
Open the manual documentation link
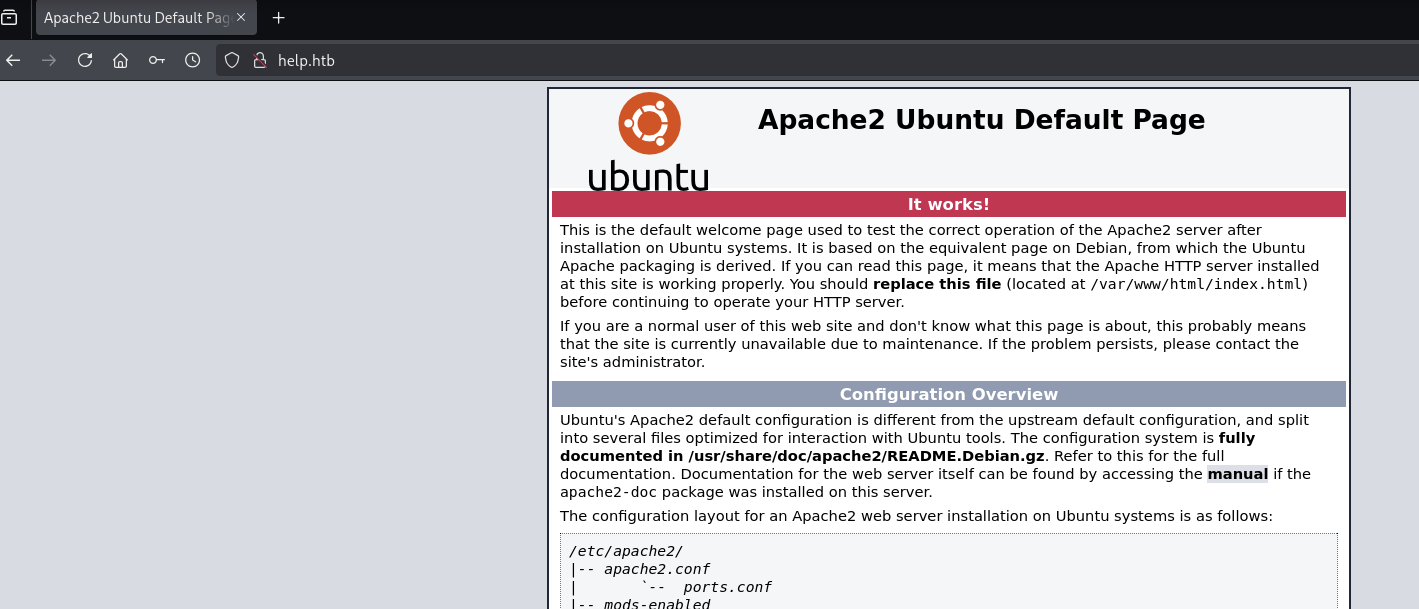point(1237,474)
